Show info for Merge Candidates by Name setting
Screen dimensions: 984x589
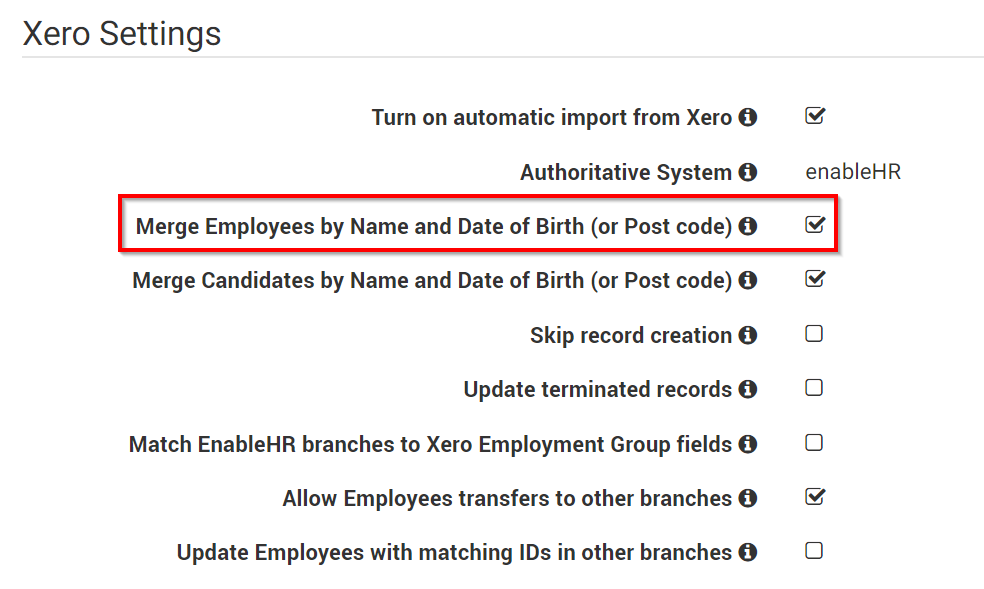[747, 280]
